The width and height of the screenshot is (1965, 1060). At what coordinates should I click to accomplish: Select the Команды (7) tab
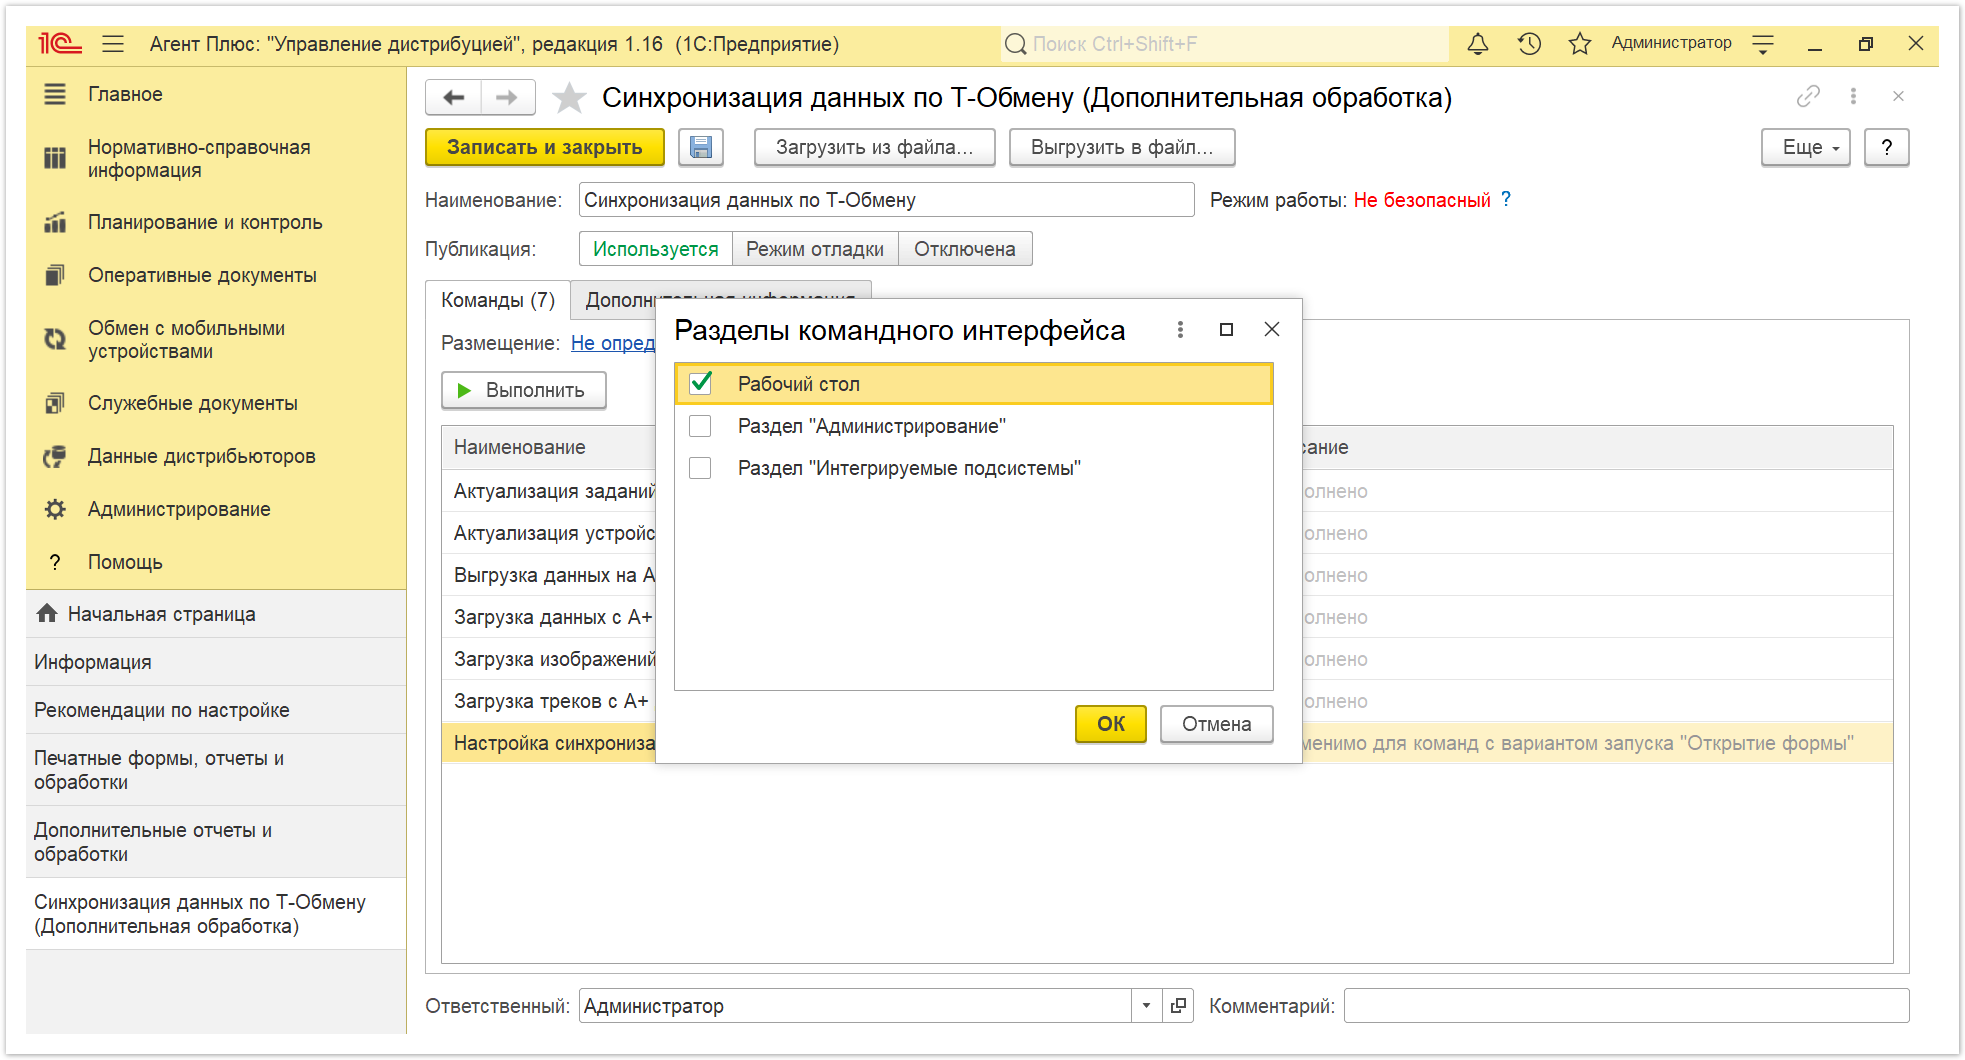[x=498, y=300]
